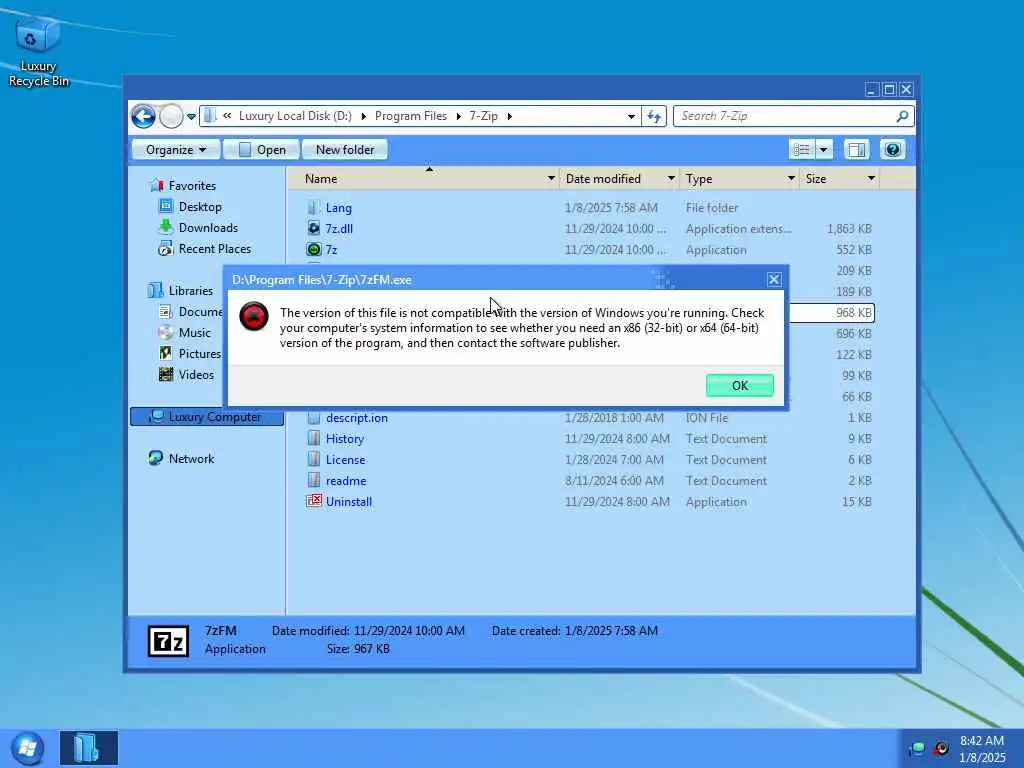The width and height of the screenshot is (1024, 768).
Task: Open Luxury Recycle Bin on desktop
Action: coord(39,51)
